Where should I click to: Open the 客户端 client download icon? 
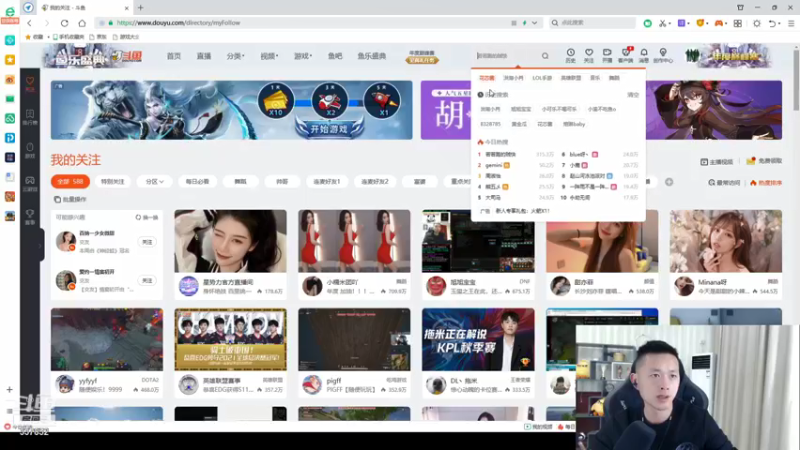[626, 55]
